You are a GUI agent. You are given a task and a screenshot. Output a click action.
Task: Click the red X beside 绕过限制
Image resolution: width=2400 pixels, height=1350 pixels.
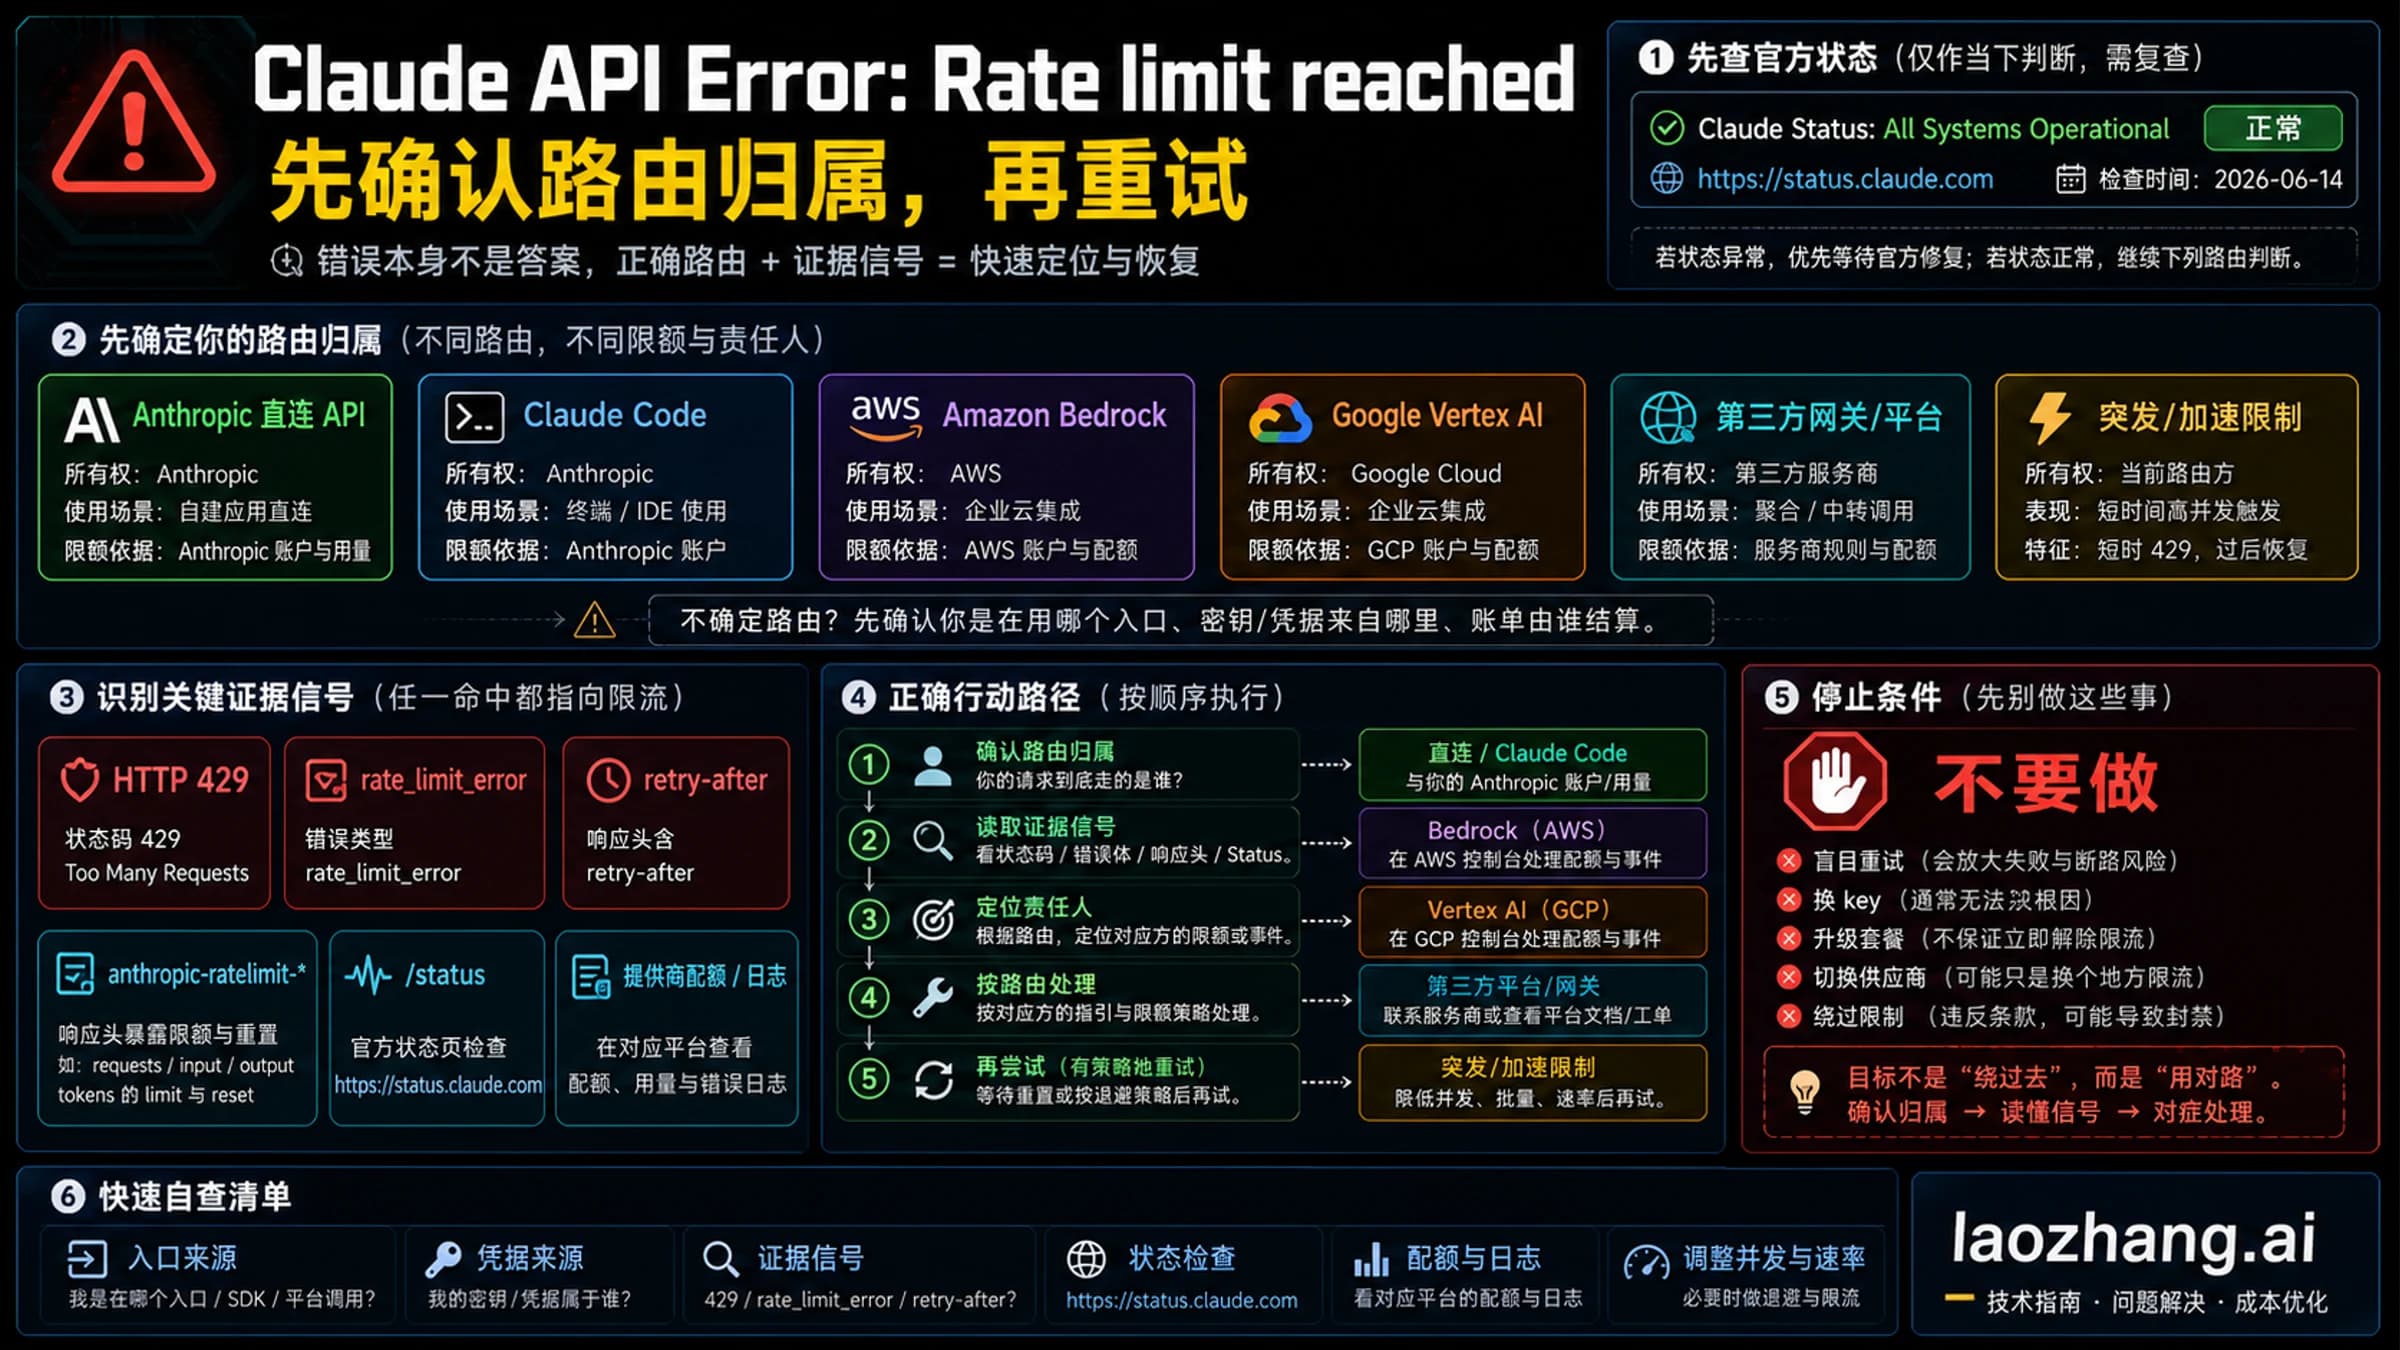1788,1017
